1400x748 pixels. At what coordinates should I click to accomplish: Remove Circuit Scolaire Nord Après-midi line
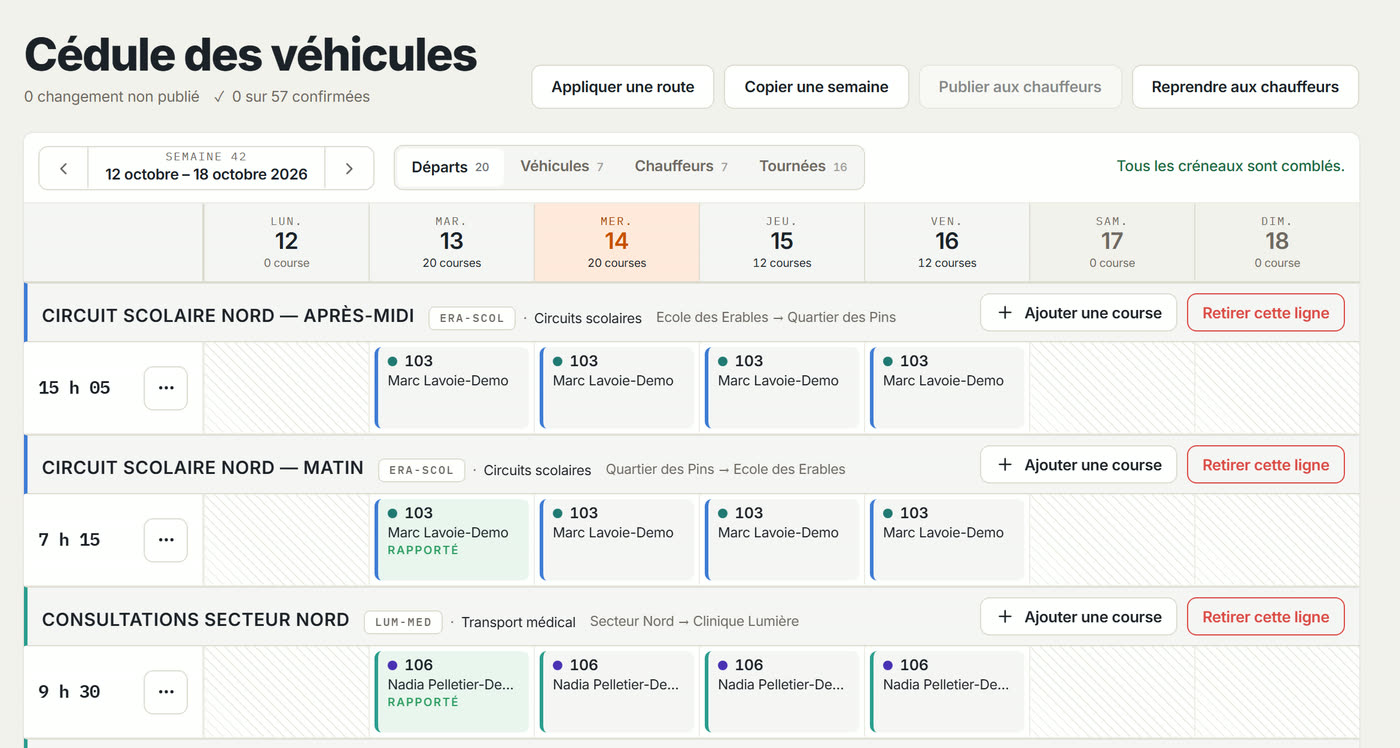(1266, 313)
